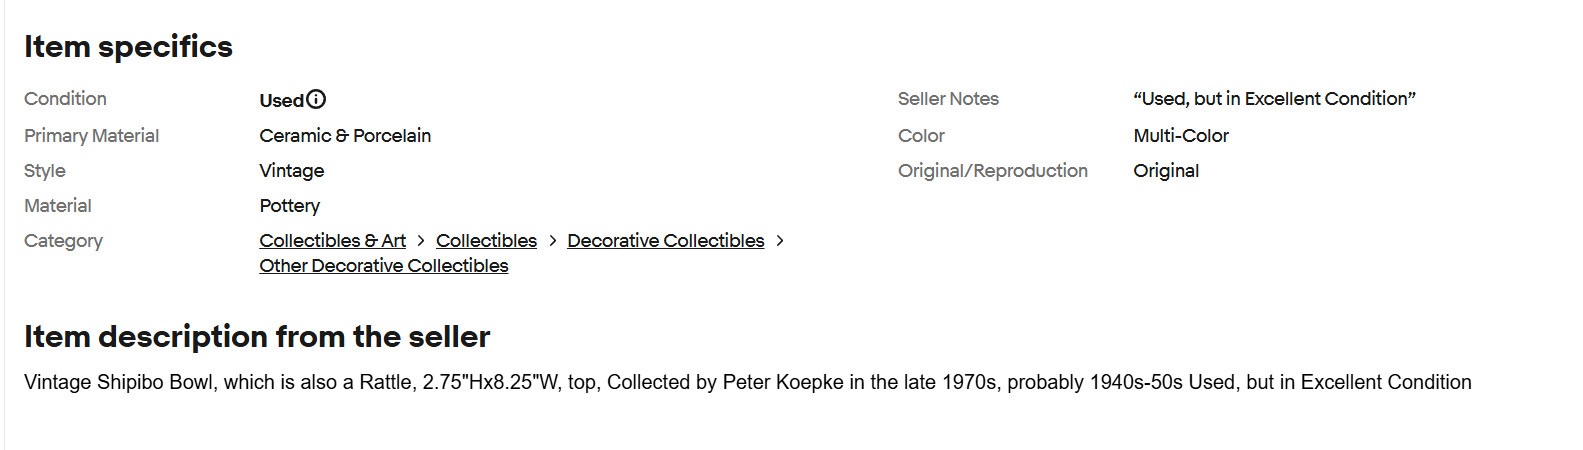The image size is (1583, 450).
Task: Click the Original/Reproduction label
Action: pos(992,171)
